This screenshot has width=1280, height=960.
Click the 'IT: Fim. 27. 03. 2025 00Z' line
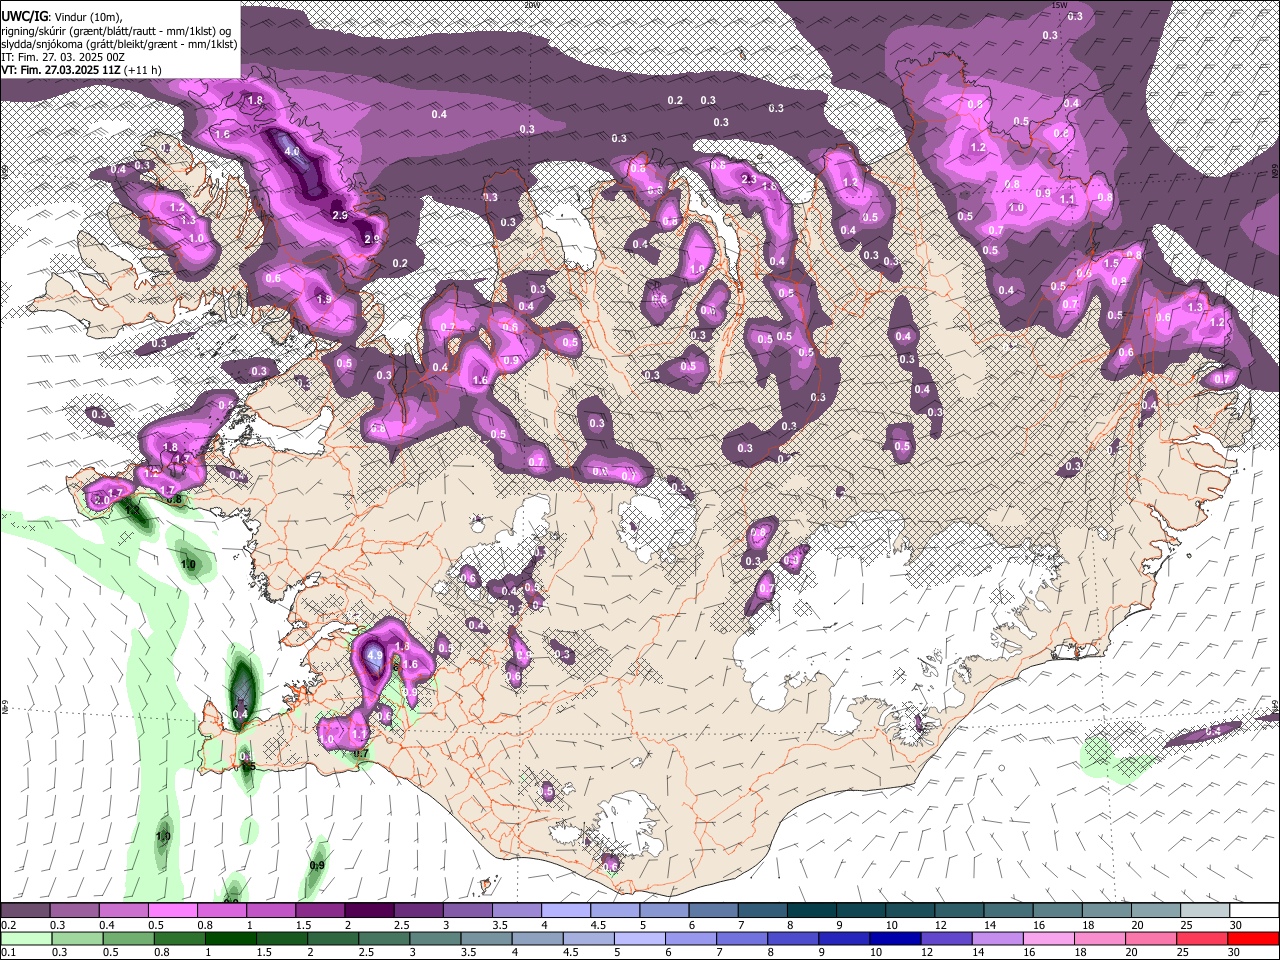pos(63,57)
